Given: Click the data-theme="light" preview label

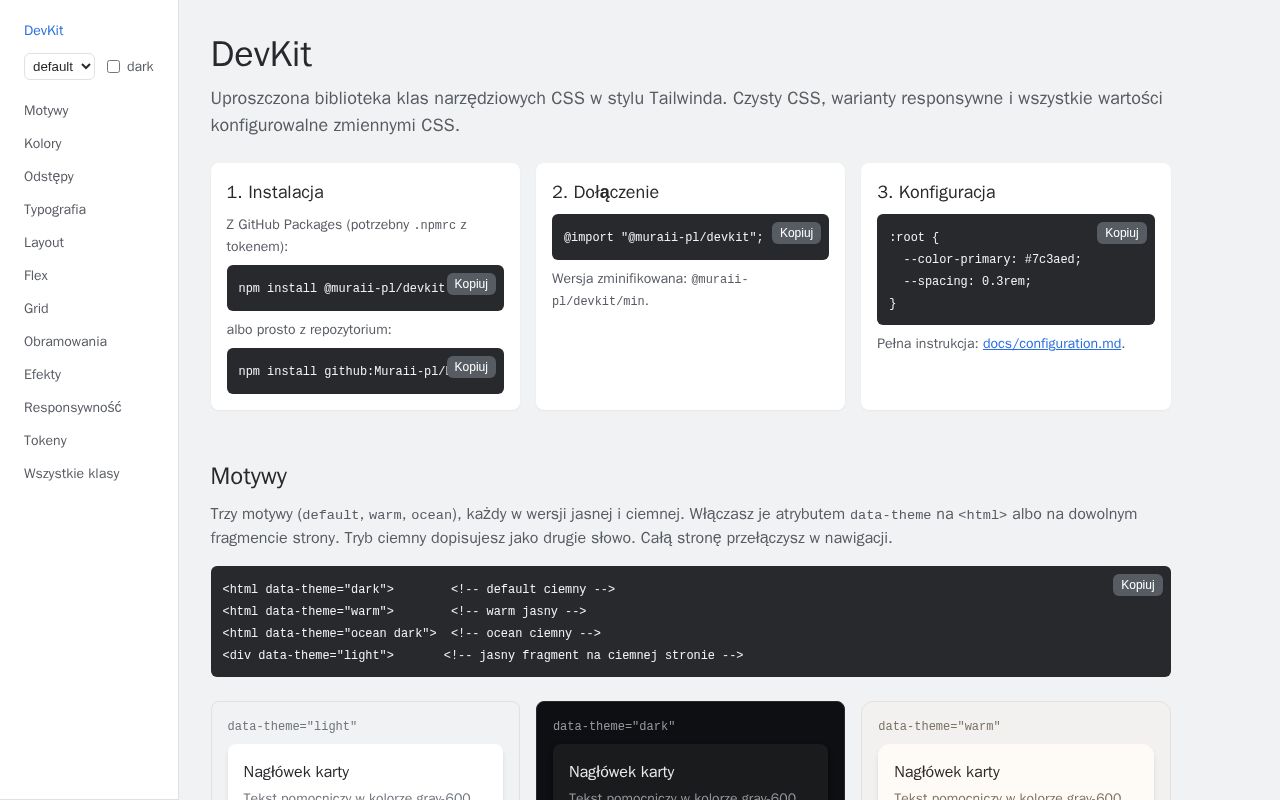Looking at the screenshot, I should tap(292, 726).
